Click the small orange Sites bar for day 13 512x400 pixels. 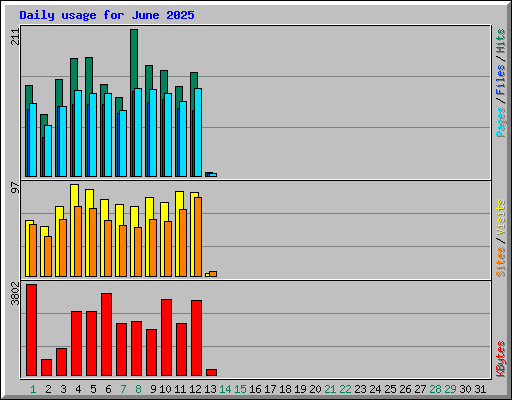click(x=213, y=274)
